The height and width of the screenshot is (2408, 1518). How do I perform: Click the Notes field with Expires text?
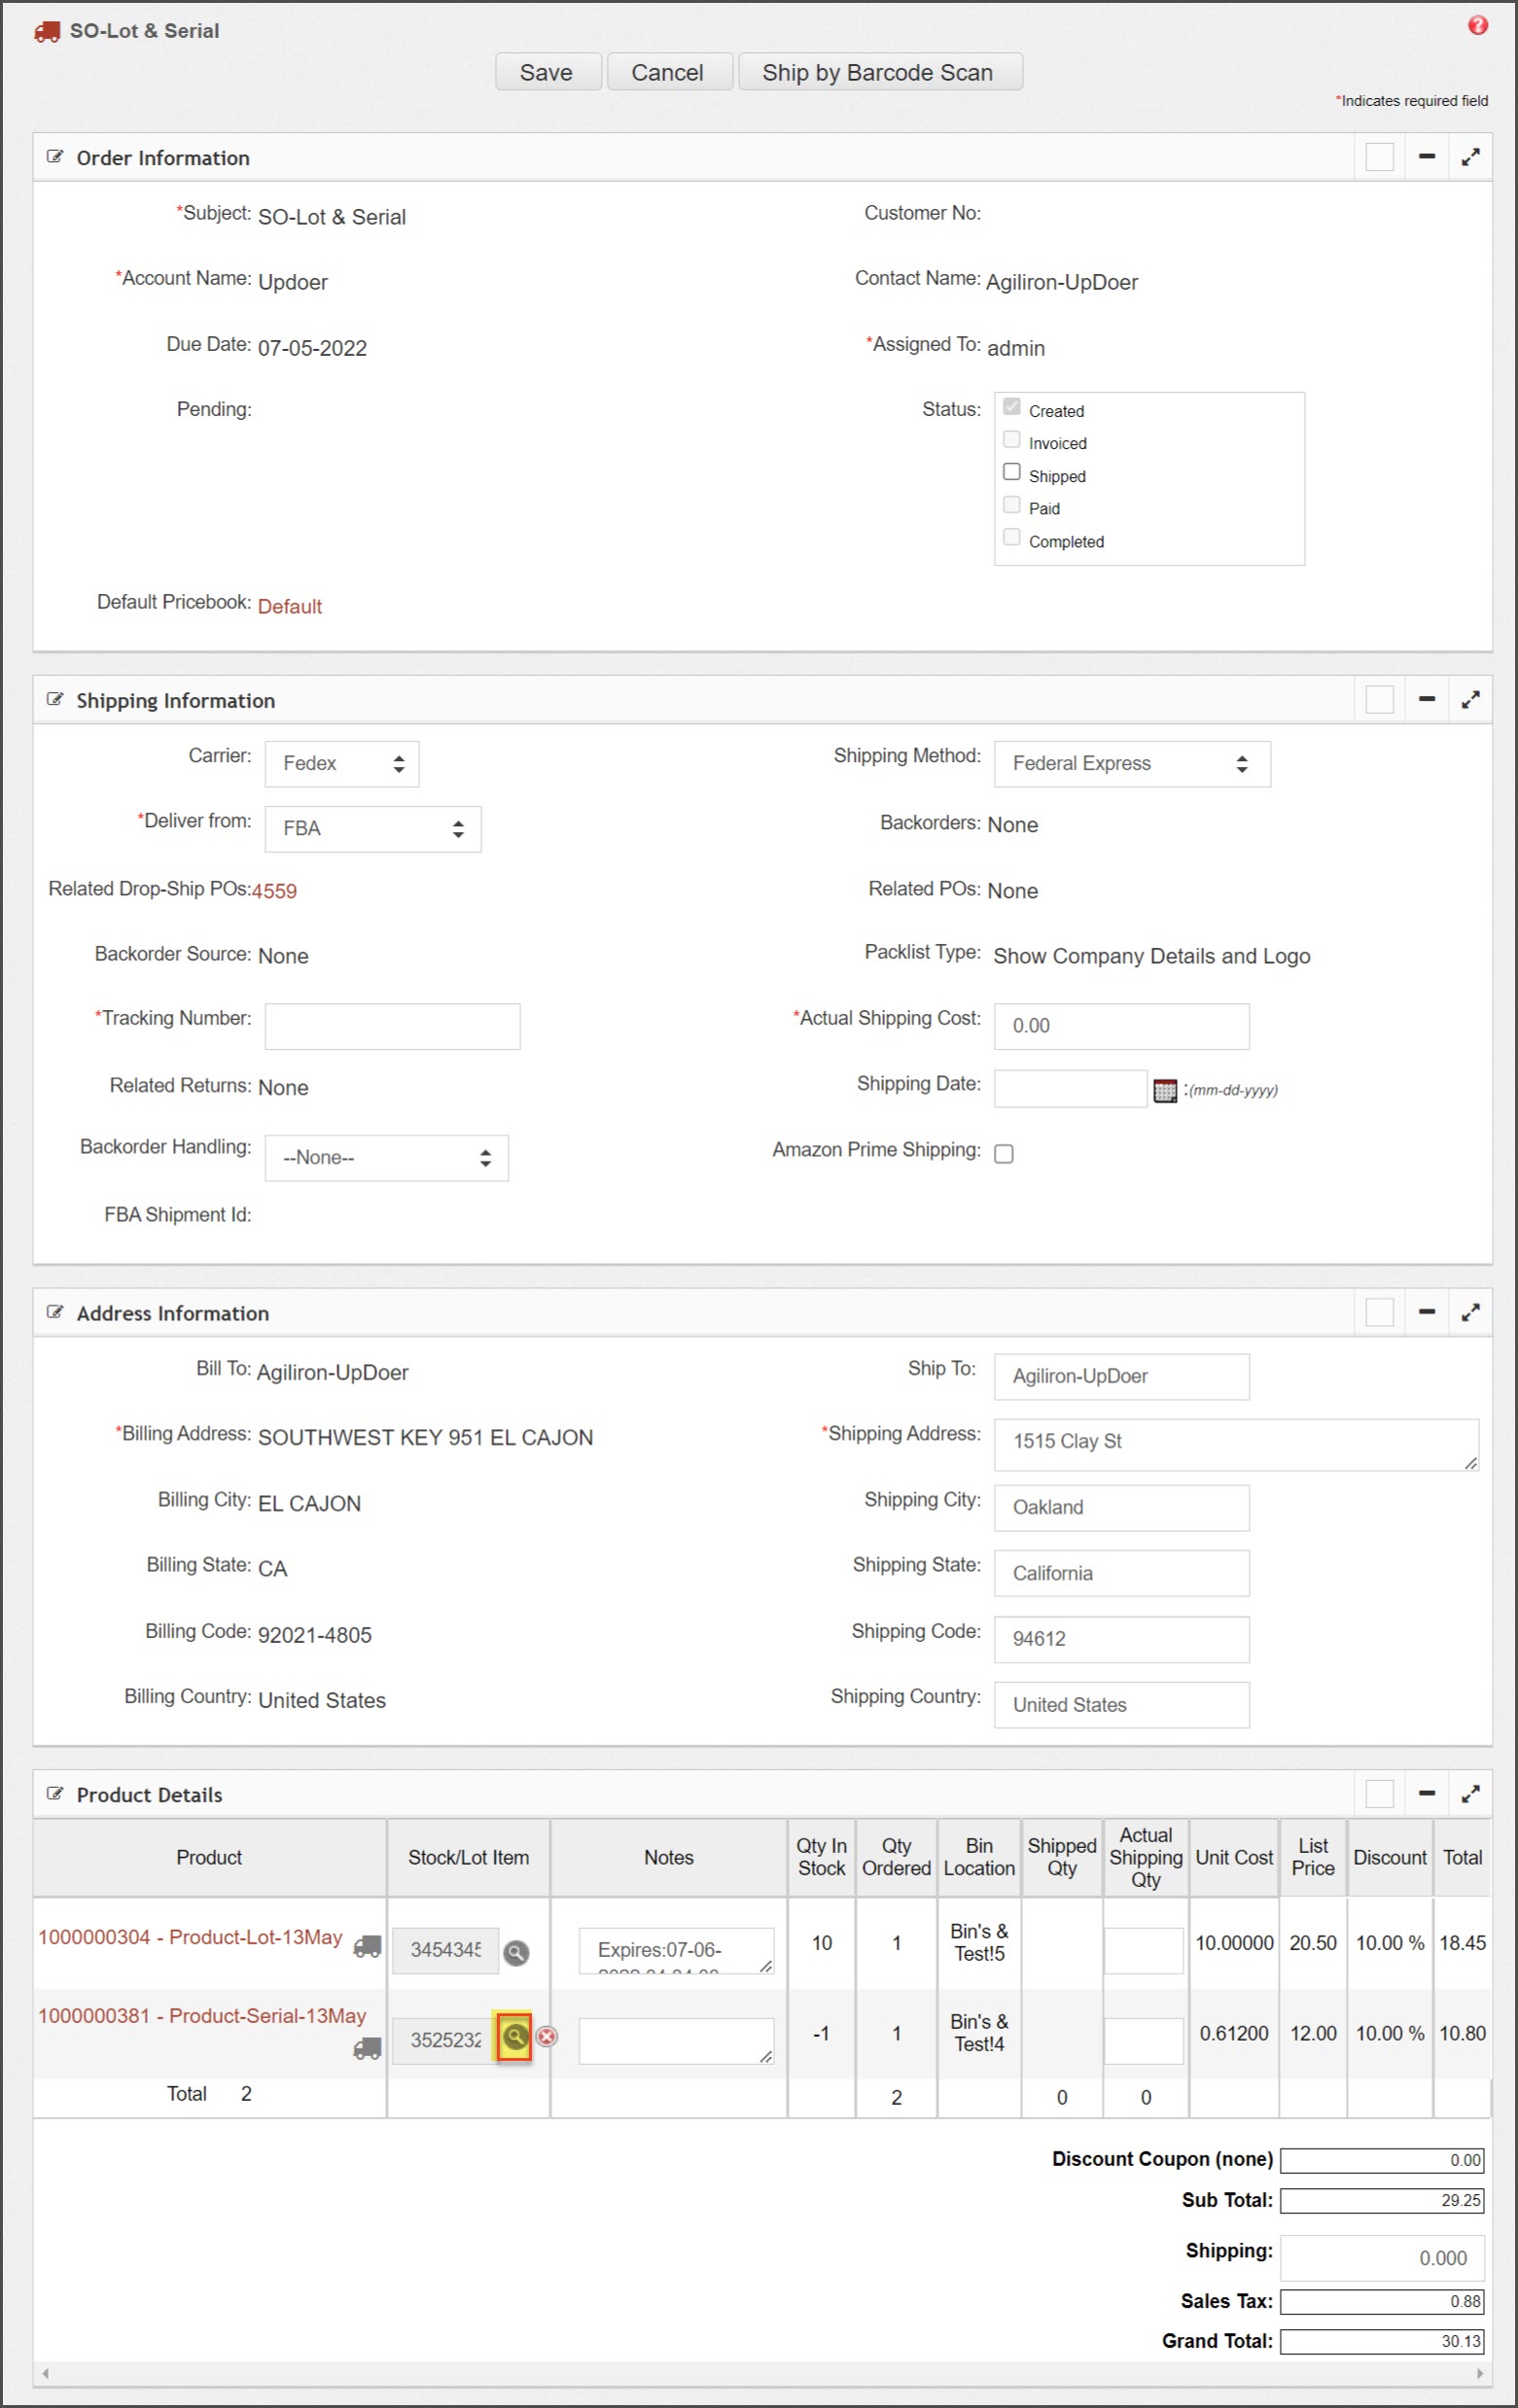click(676, 1950)
